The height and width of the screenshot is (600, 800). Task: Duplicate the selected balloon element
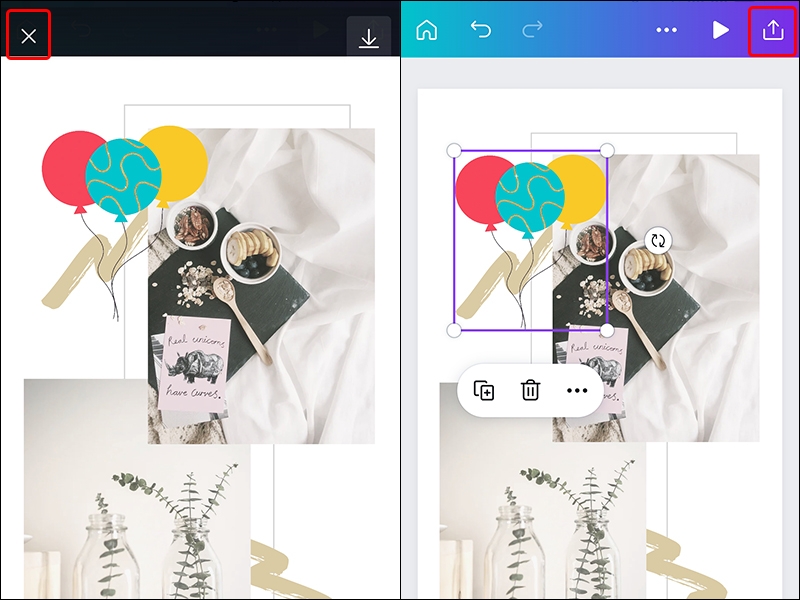pyautogui.click(x=483, y=390)
